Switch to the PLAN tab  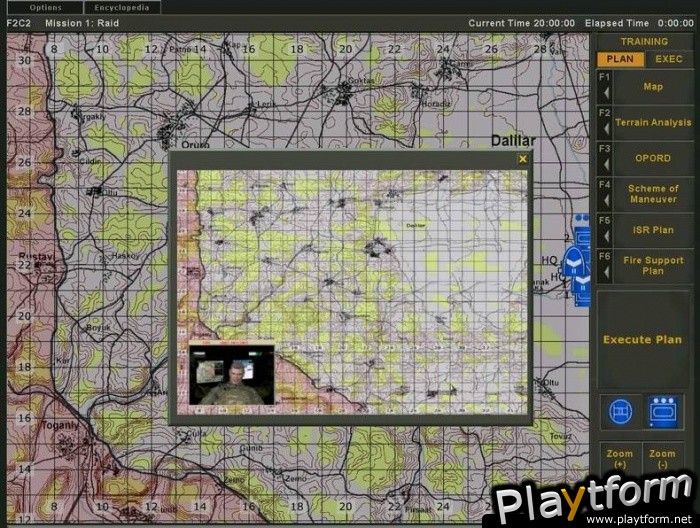pyautogui.click(x=620, y=59)
